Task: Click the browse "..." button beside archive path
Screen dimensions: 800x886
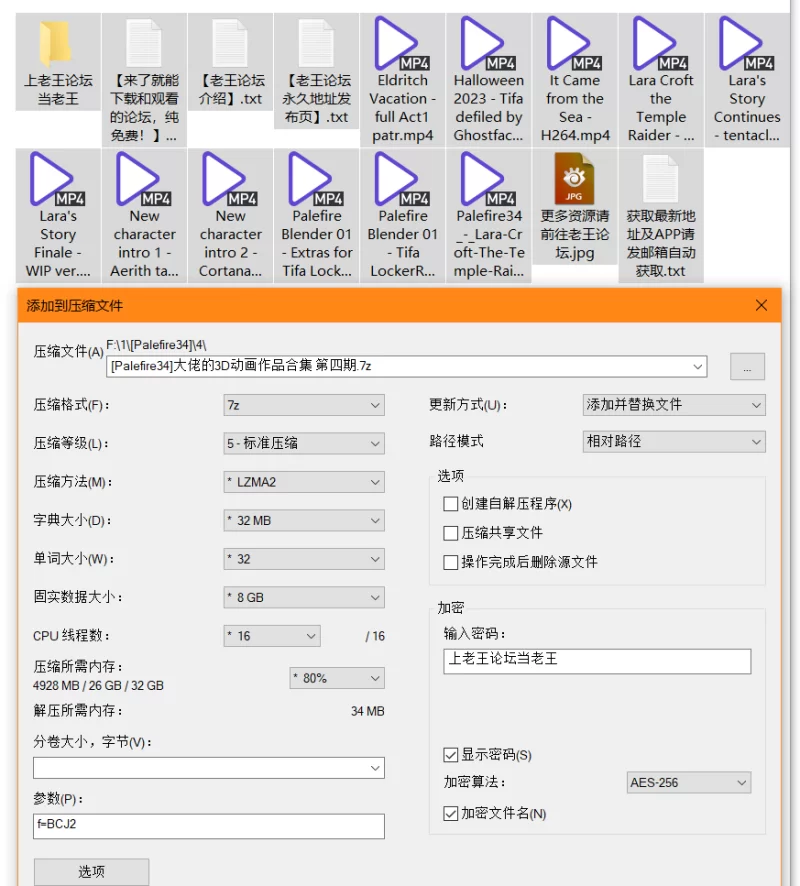Action: 747,367
